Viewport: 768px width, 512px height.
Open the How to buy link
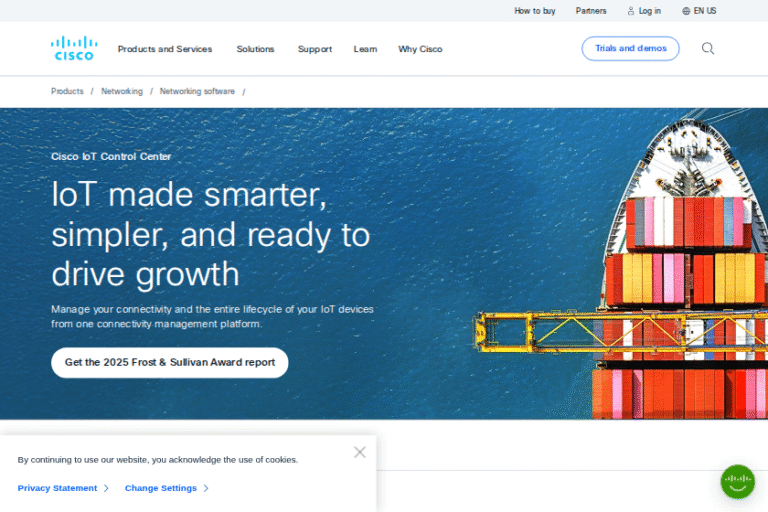tap(535, 11)
